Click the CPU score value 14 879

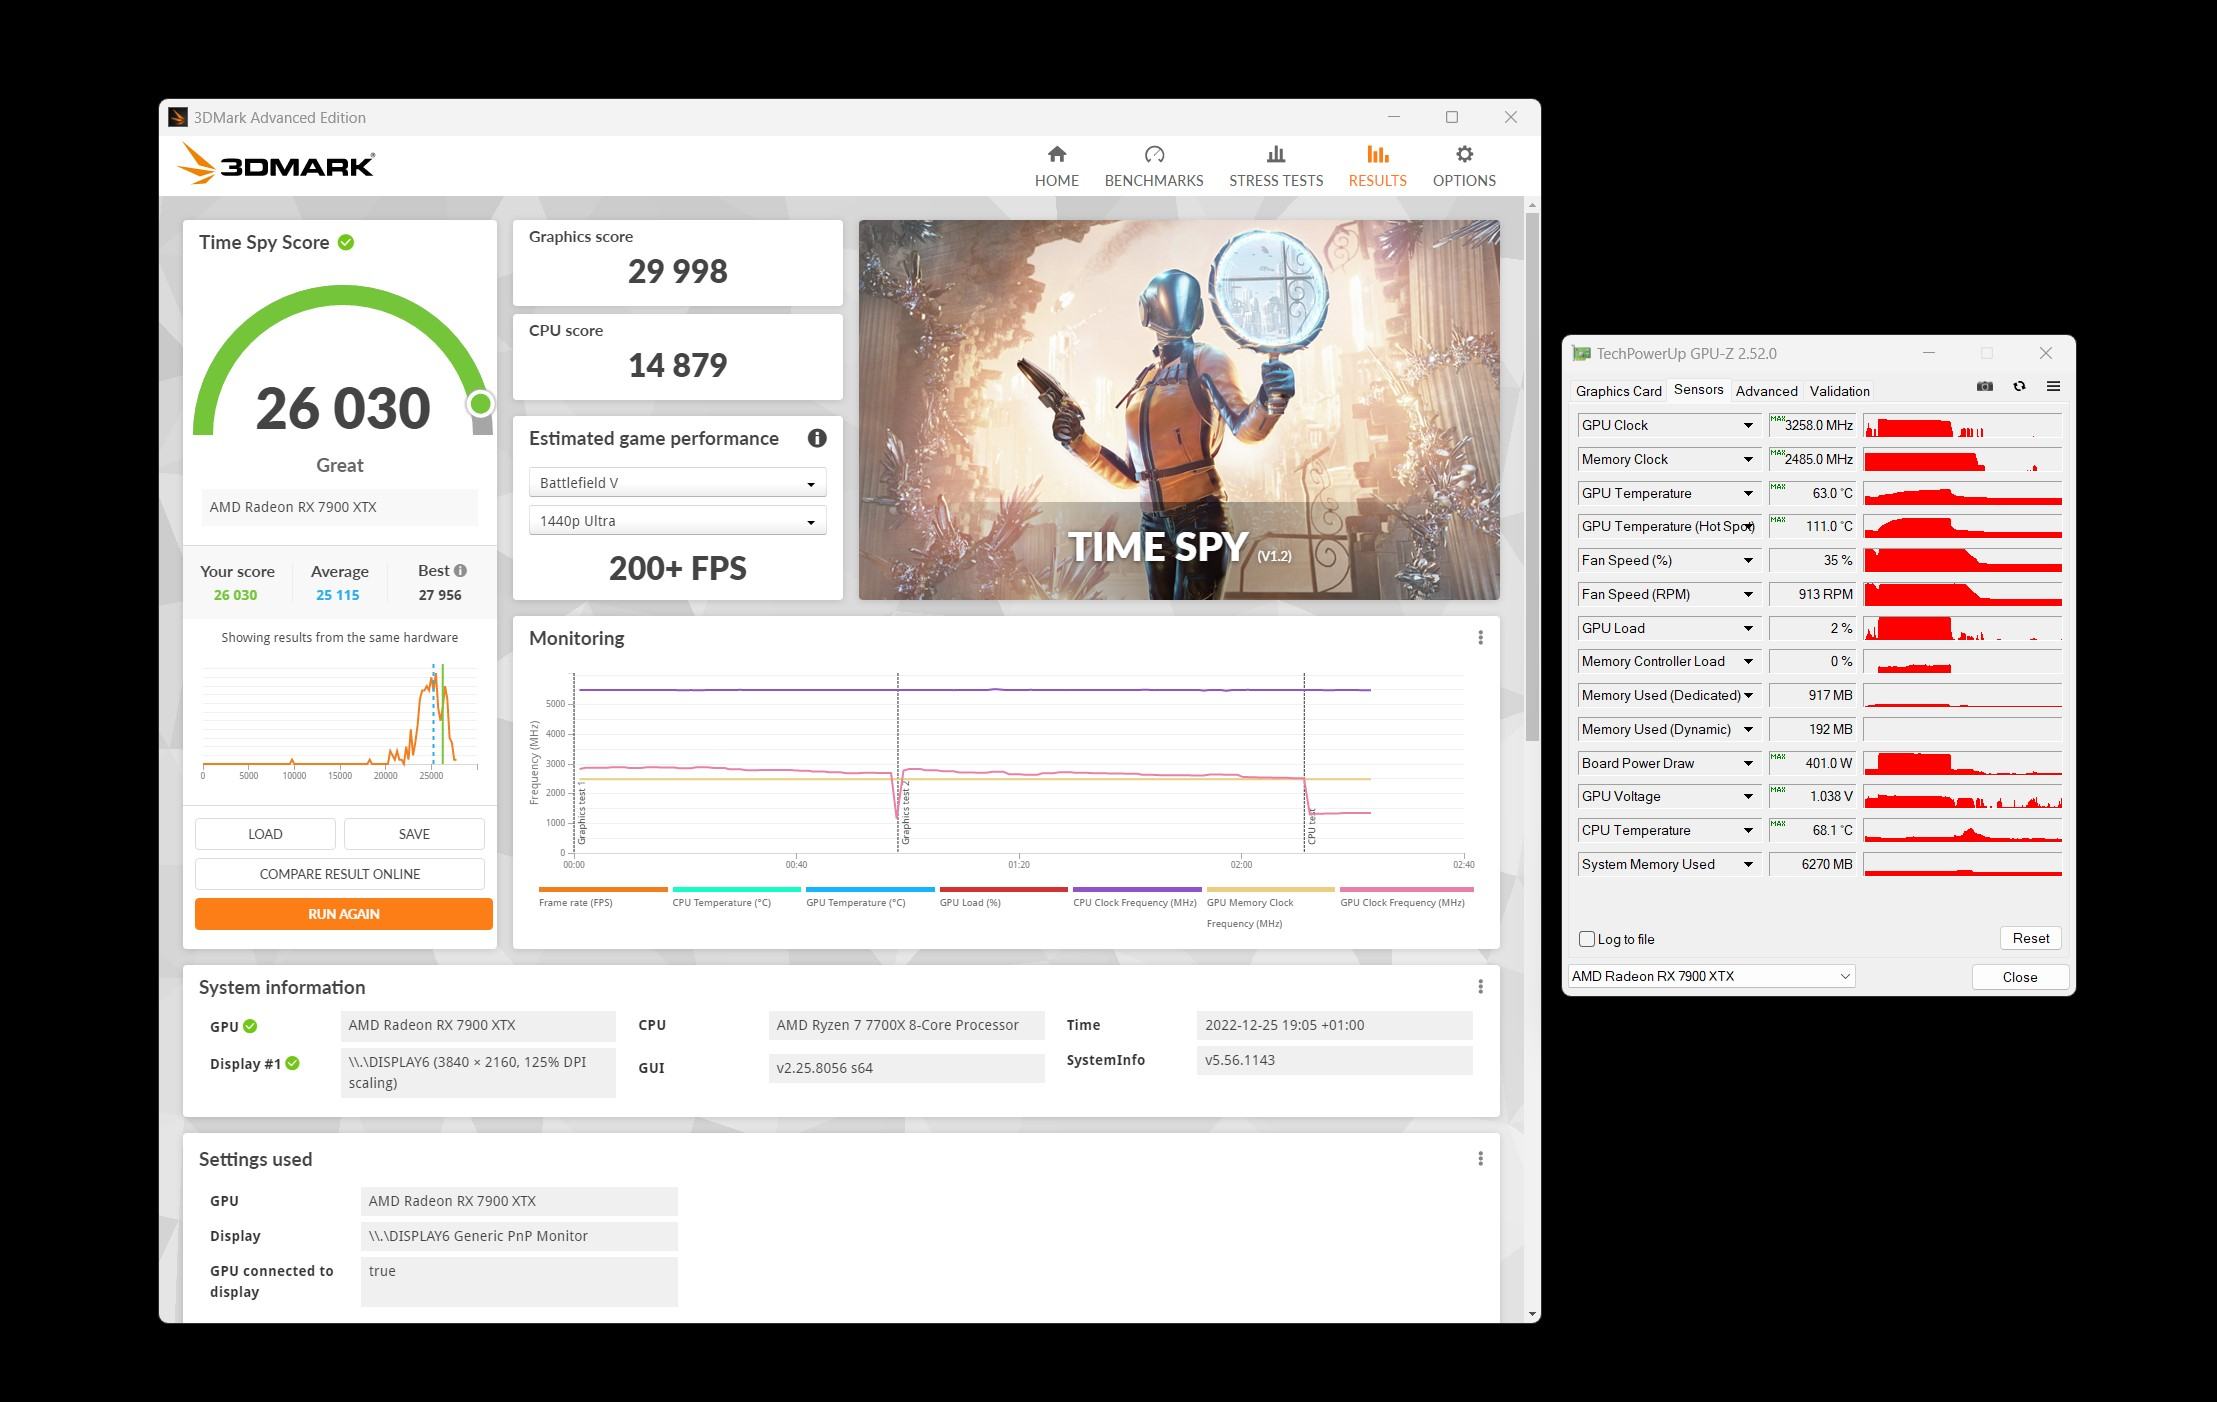tap(677, 366)
